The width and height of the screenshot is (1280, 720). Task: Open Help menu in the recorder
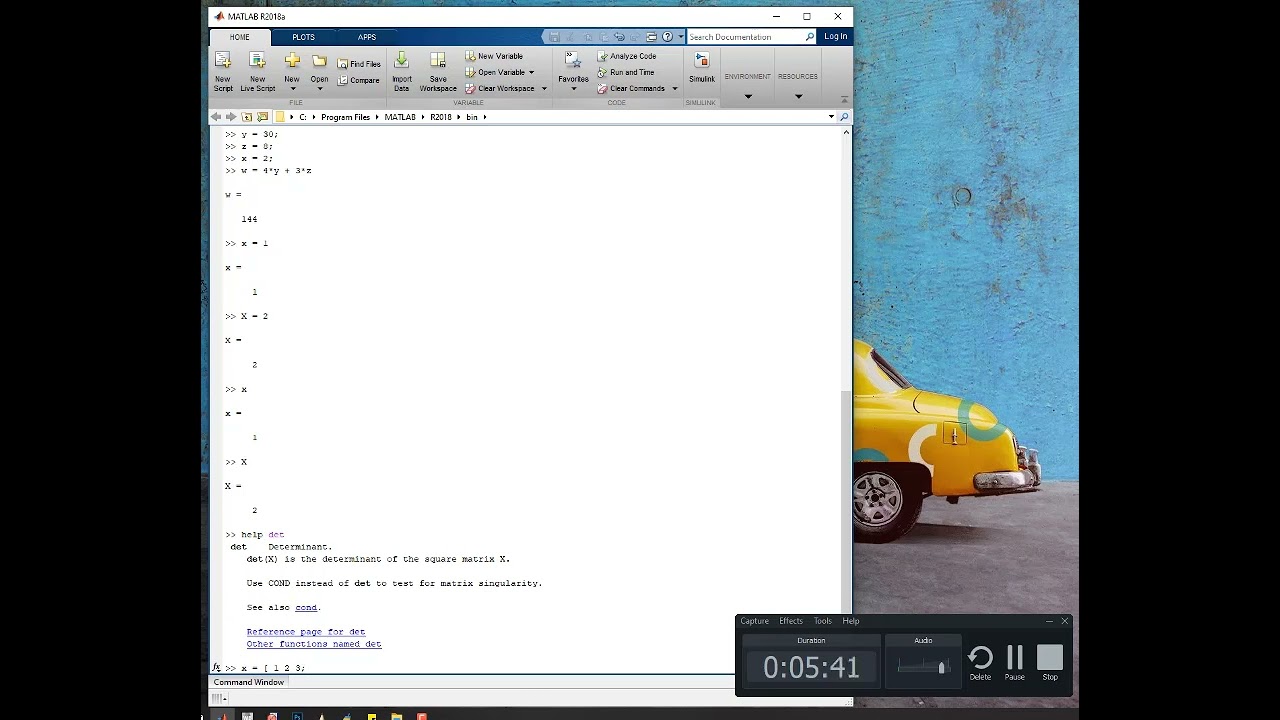[851, 621]
